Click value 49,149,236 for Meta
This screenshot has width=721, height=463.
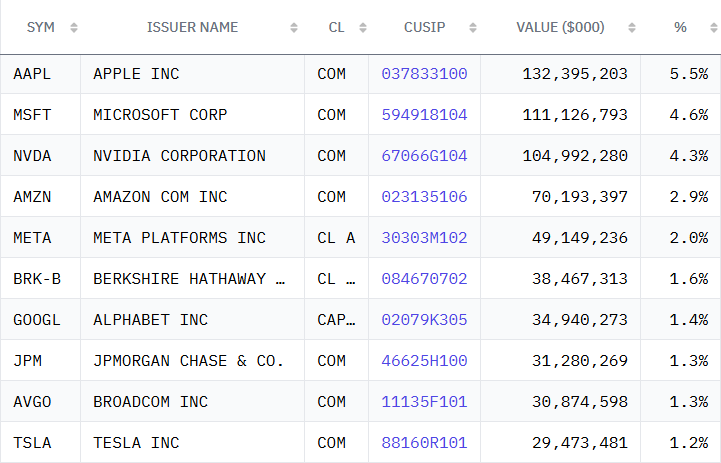pos(580,238)
